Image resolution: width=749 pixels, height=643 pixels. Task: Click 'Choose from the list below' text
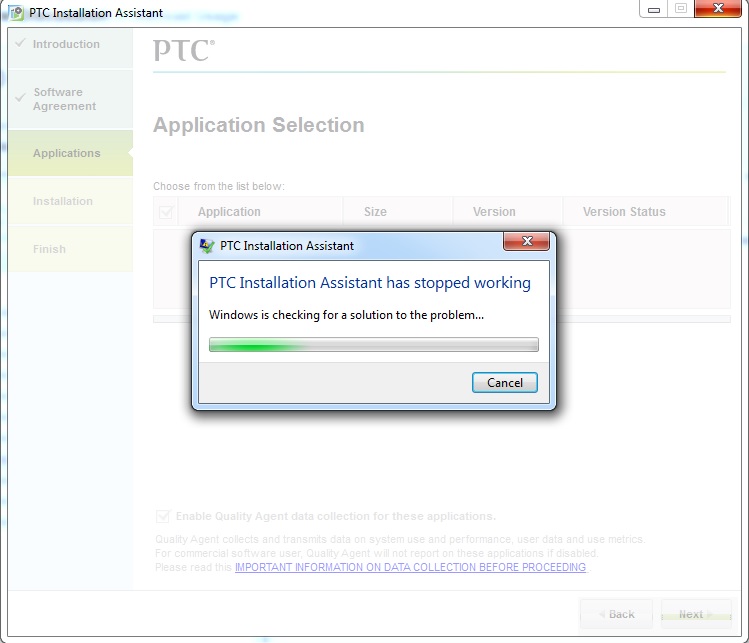[219, 186]
